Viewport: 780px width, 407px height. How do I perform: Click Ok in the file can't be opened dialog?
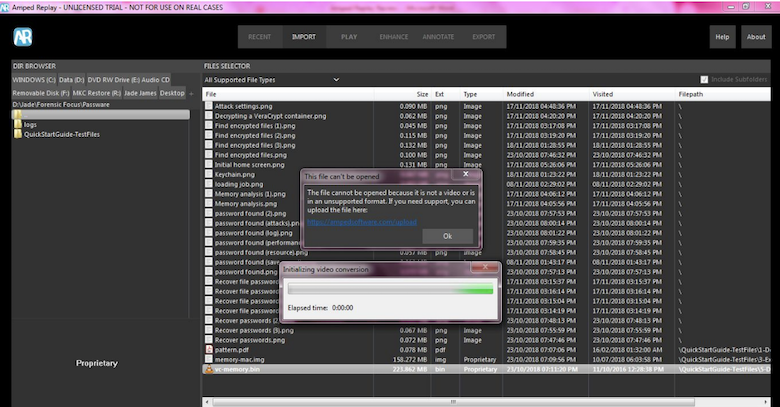pos(448,236)
